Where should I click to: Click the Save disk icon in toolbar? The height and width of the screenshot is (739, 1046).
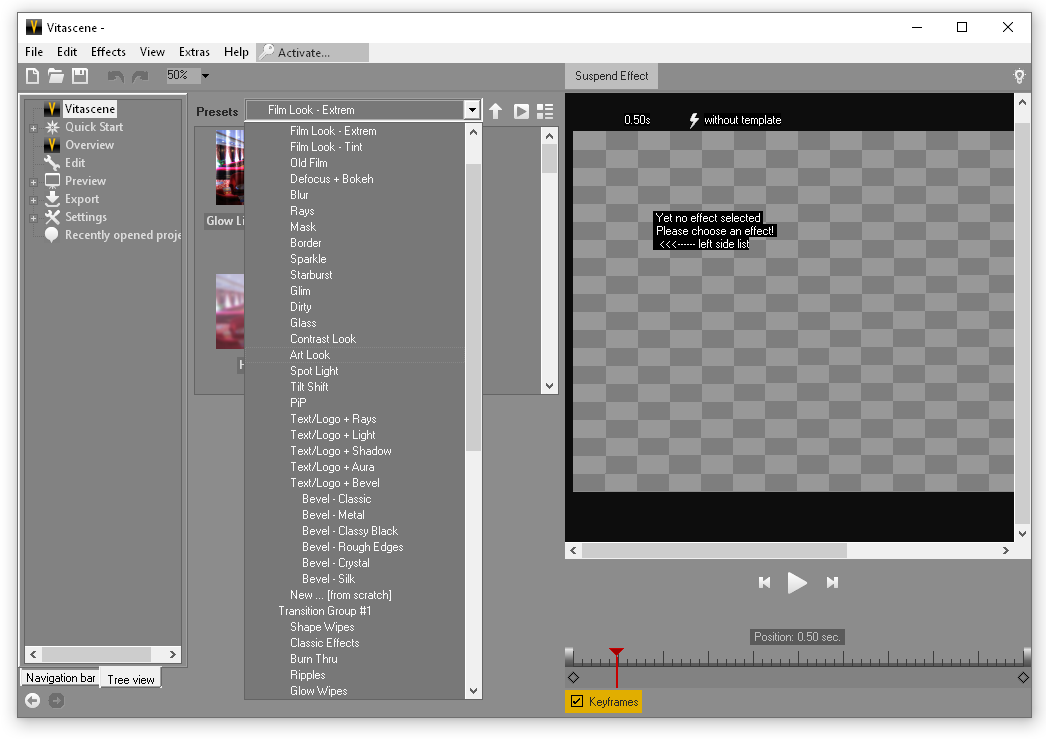point(80,76)
